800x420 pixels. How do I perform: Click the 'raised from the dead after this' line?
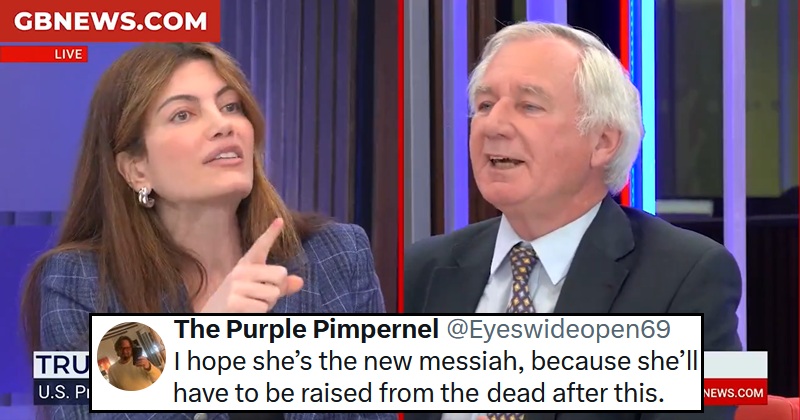pos(419,393)
